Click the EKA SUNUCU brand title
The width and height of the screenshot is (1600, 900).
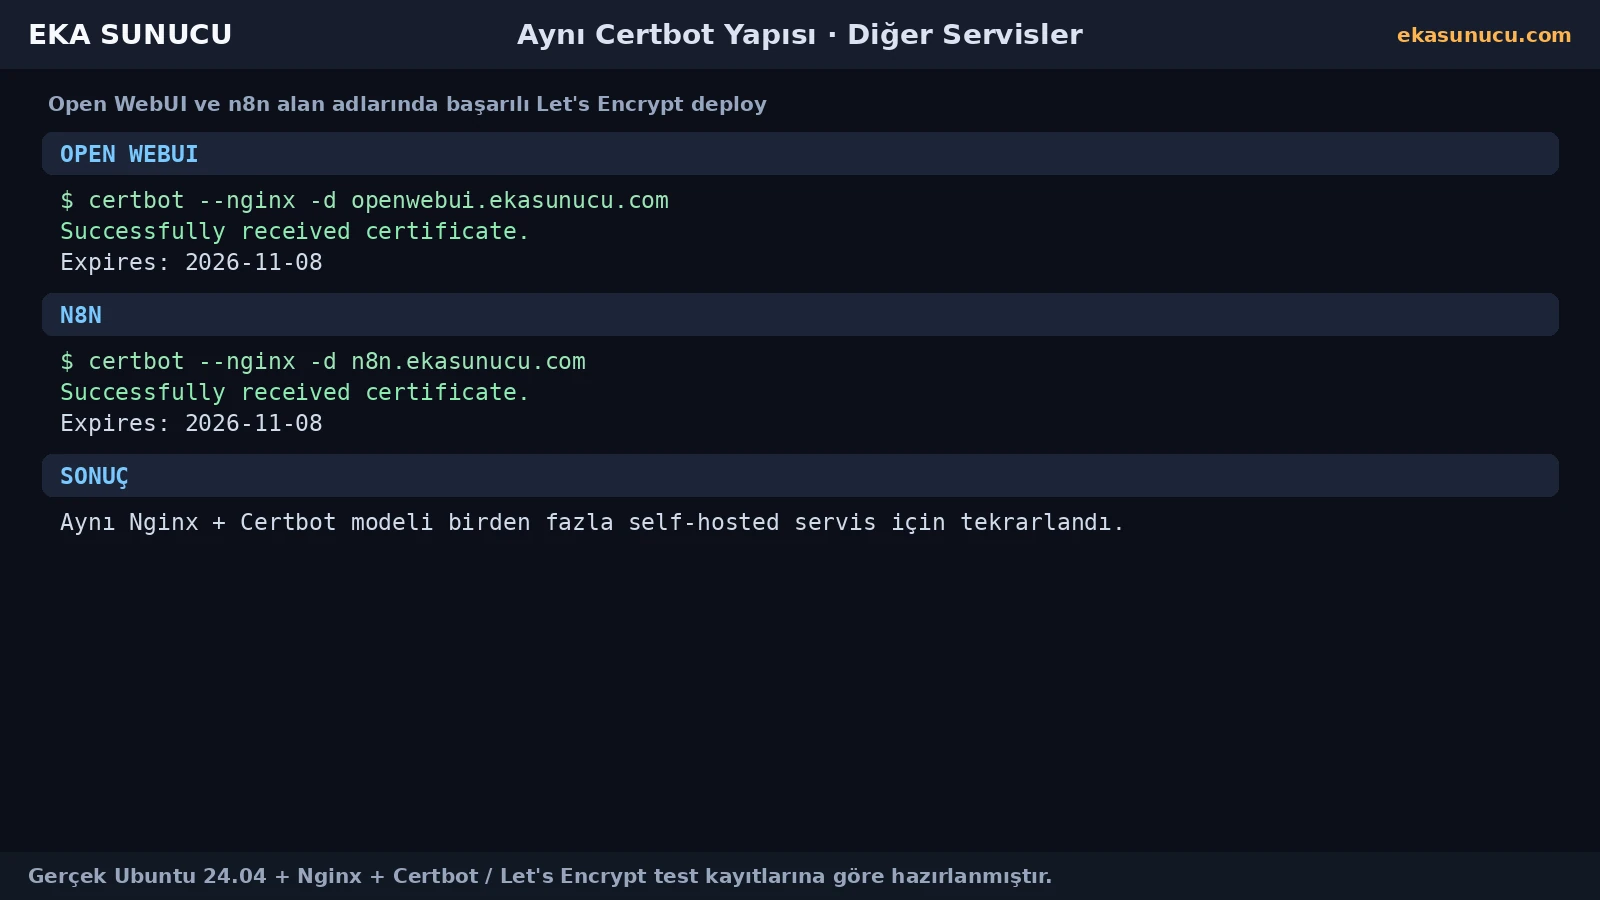(130, 35)
